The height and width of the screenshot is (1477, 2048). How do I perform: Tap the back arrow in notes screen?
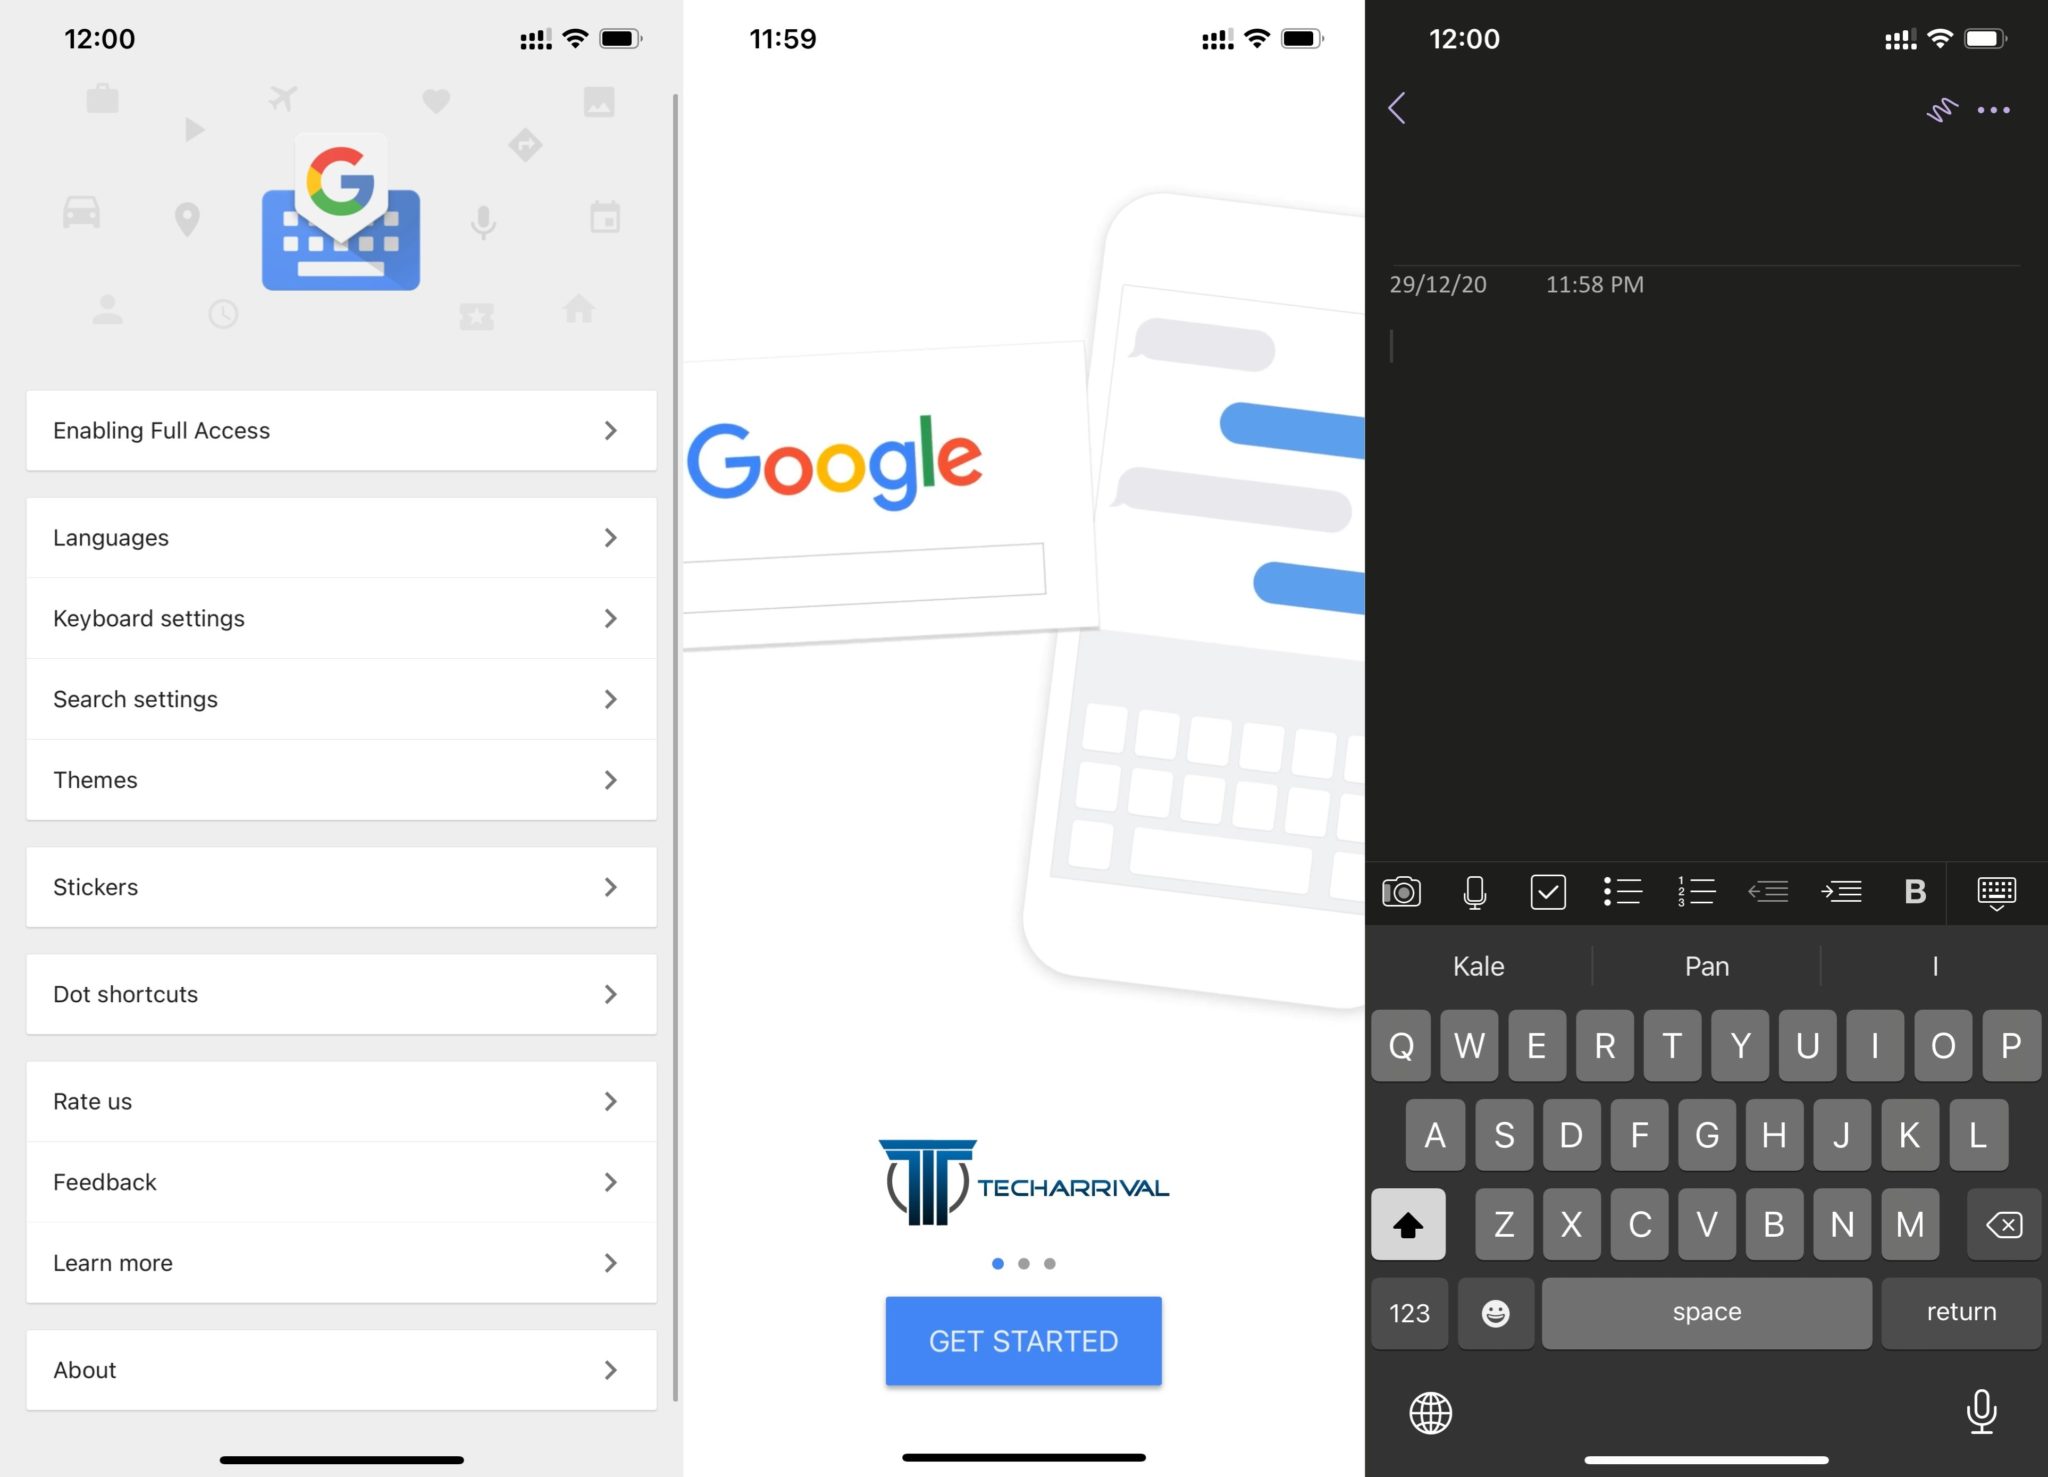point(1398,110)
